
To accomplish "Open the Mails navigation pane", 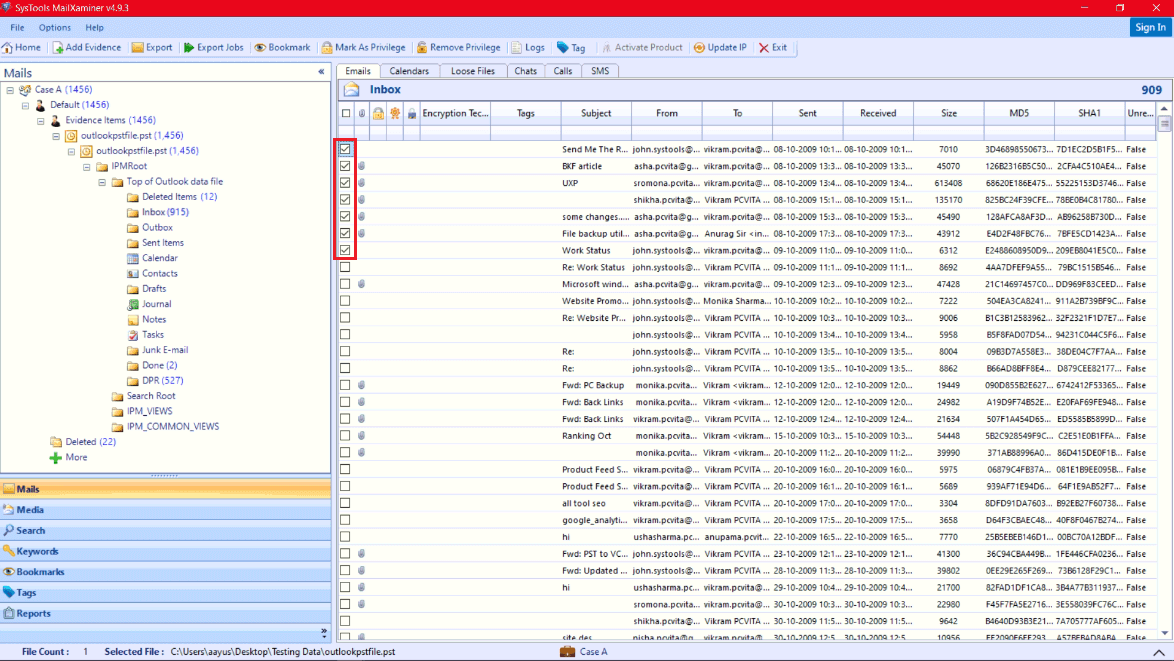I will click(x=165, y=489).
